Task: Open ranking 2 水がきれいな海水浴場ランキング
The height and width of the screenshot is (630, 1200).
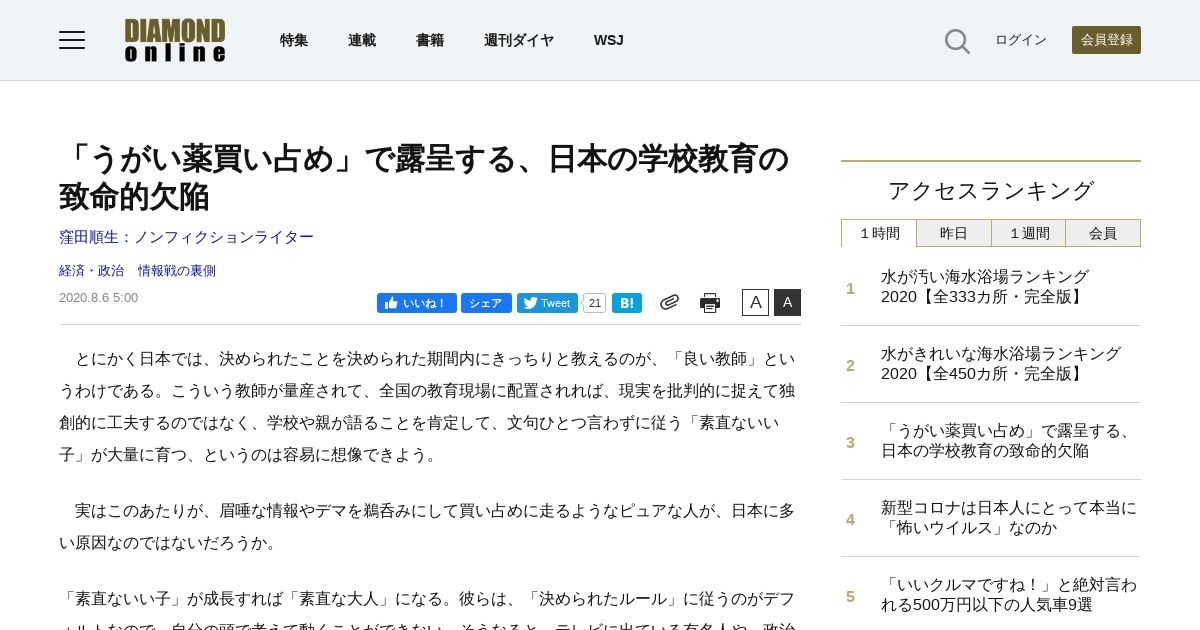Action: pyautogui.click(x=1001, y=364)
